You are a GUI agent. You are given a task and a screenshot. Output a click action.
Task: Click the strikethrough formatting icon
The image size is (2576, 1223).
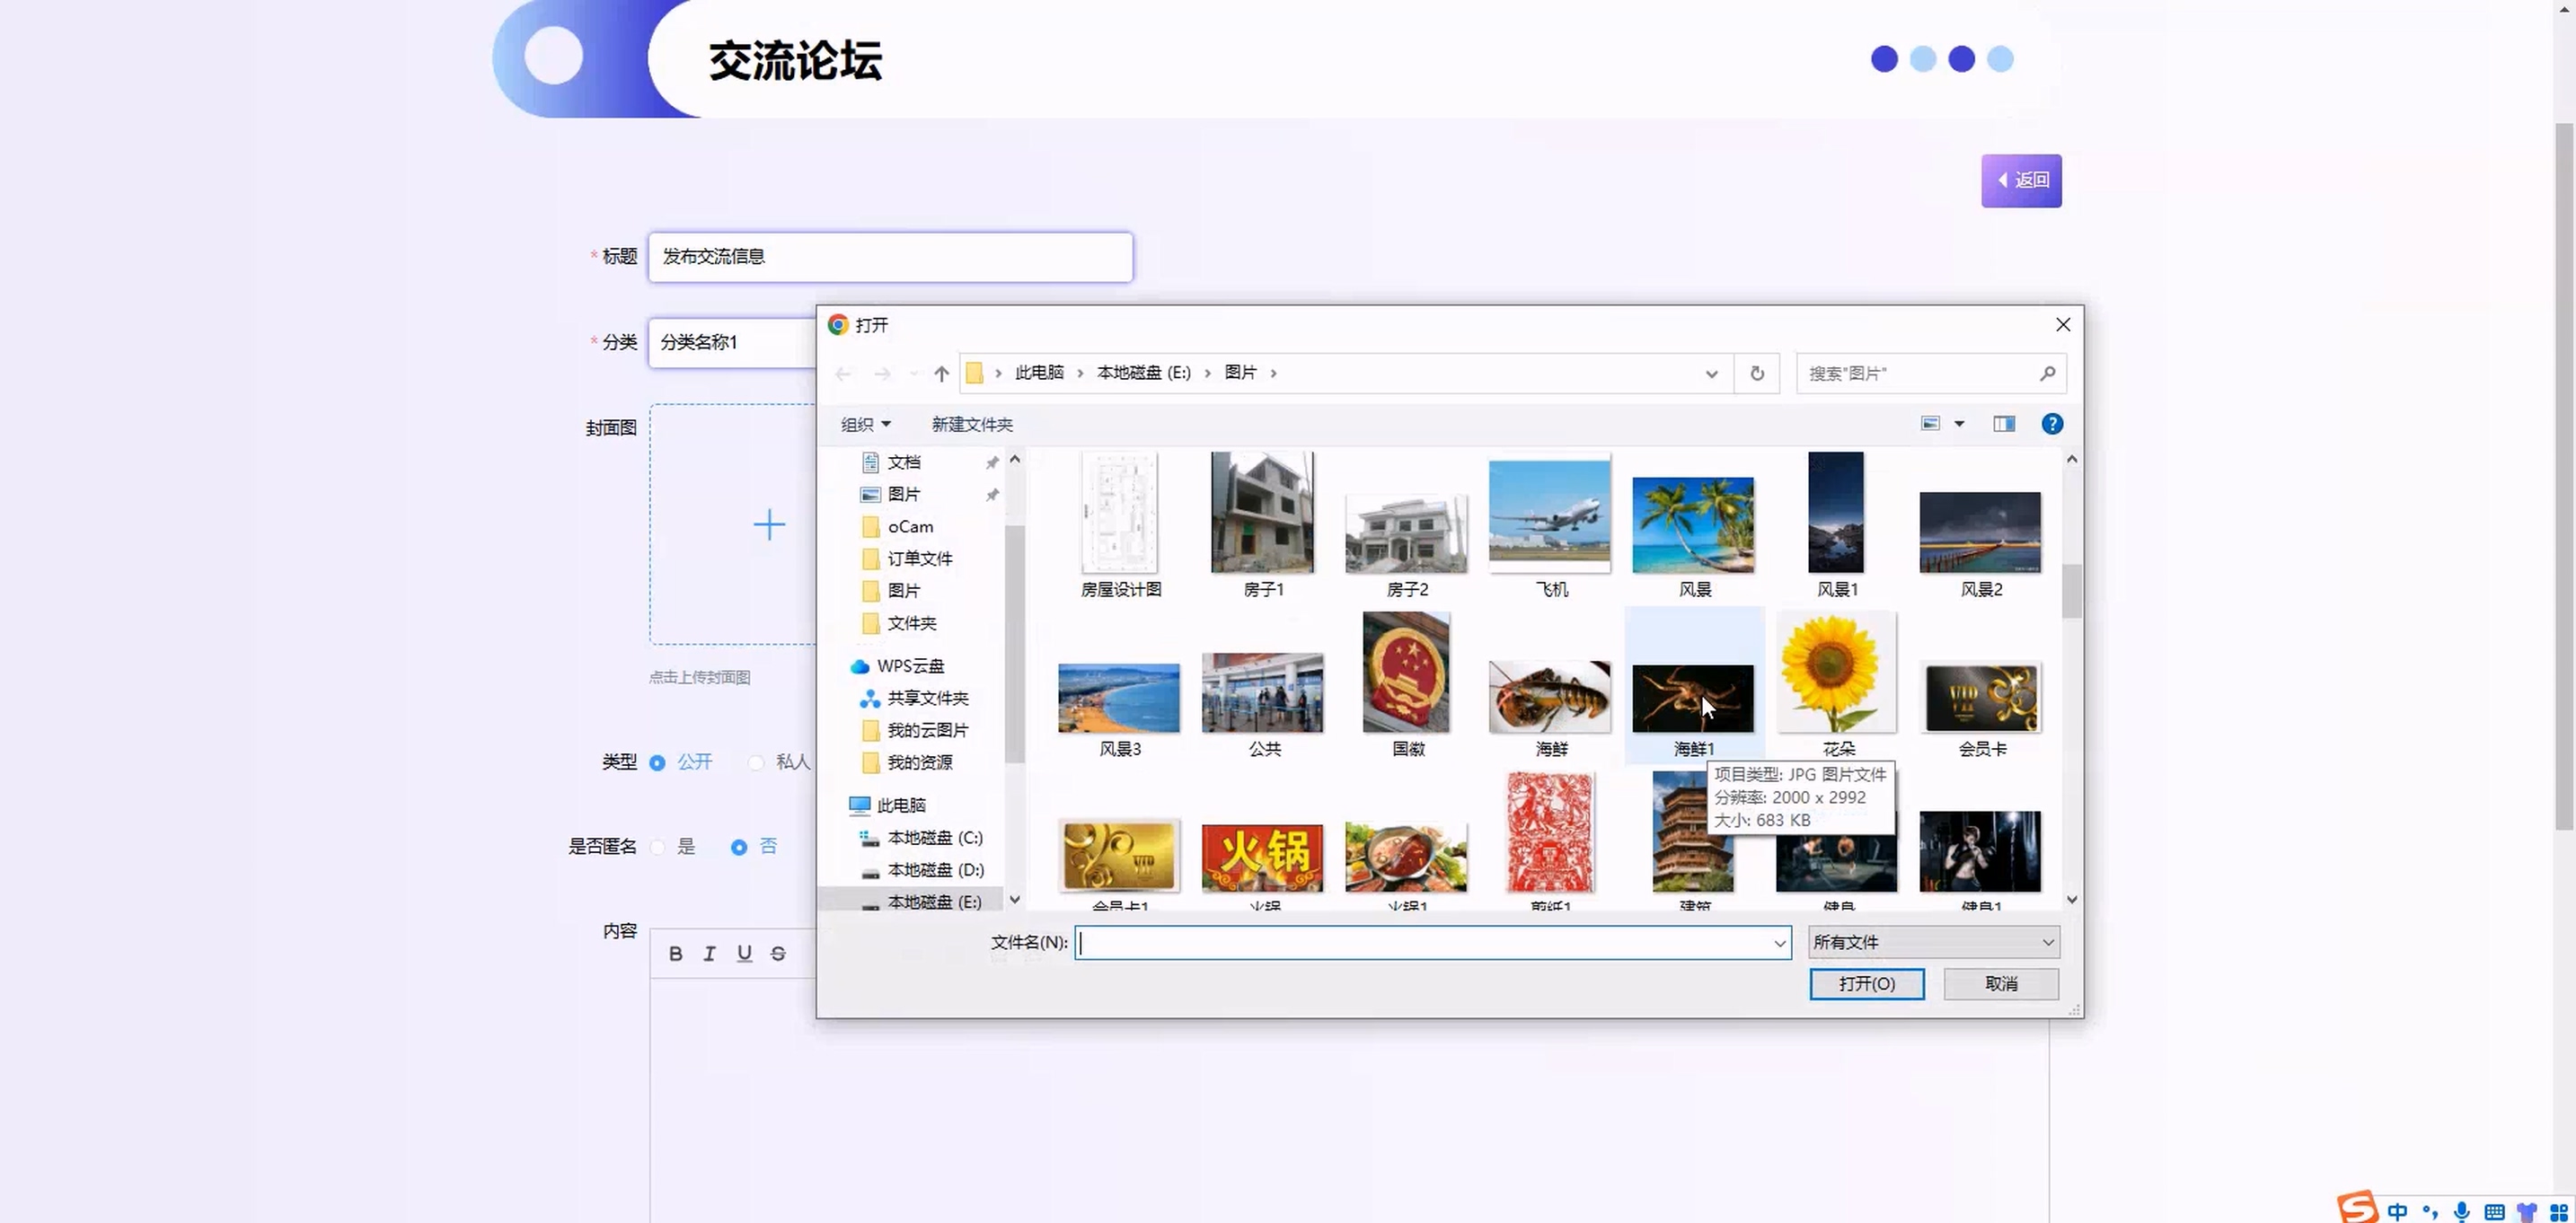pyautogui.click(x=778, y=953)
